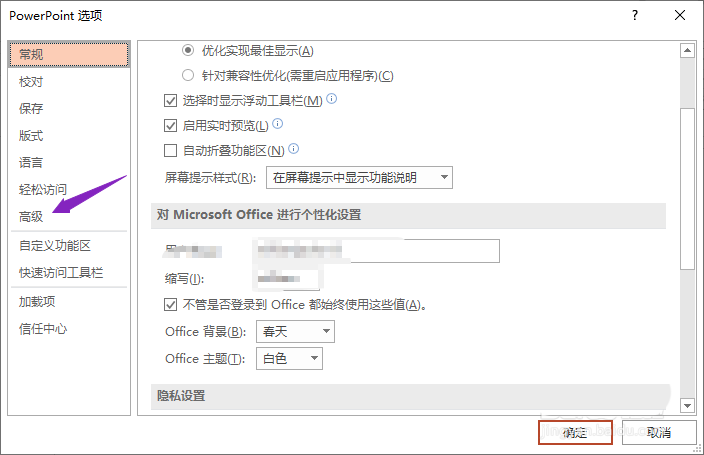Open the 高级 category
The image size is (704, 455).
tap(31, 216)
